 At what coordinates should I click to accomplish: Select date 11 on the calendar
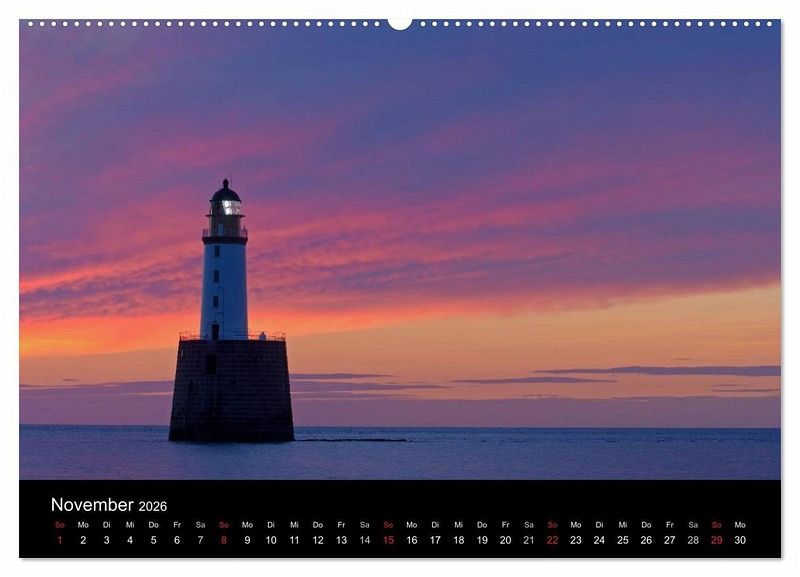(294, 540)
